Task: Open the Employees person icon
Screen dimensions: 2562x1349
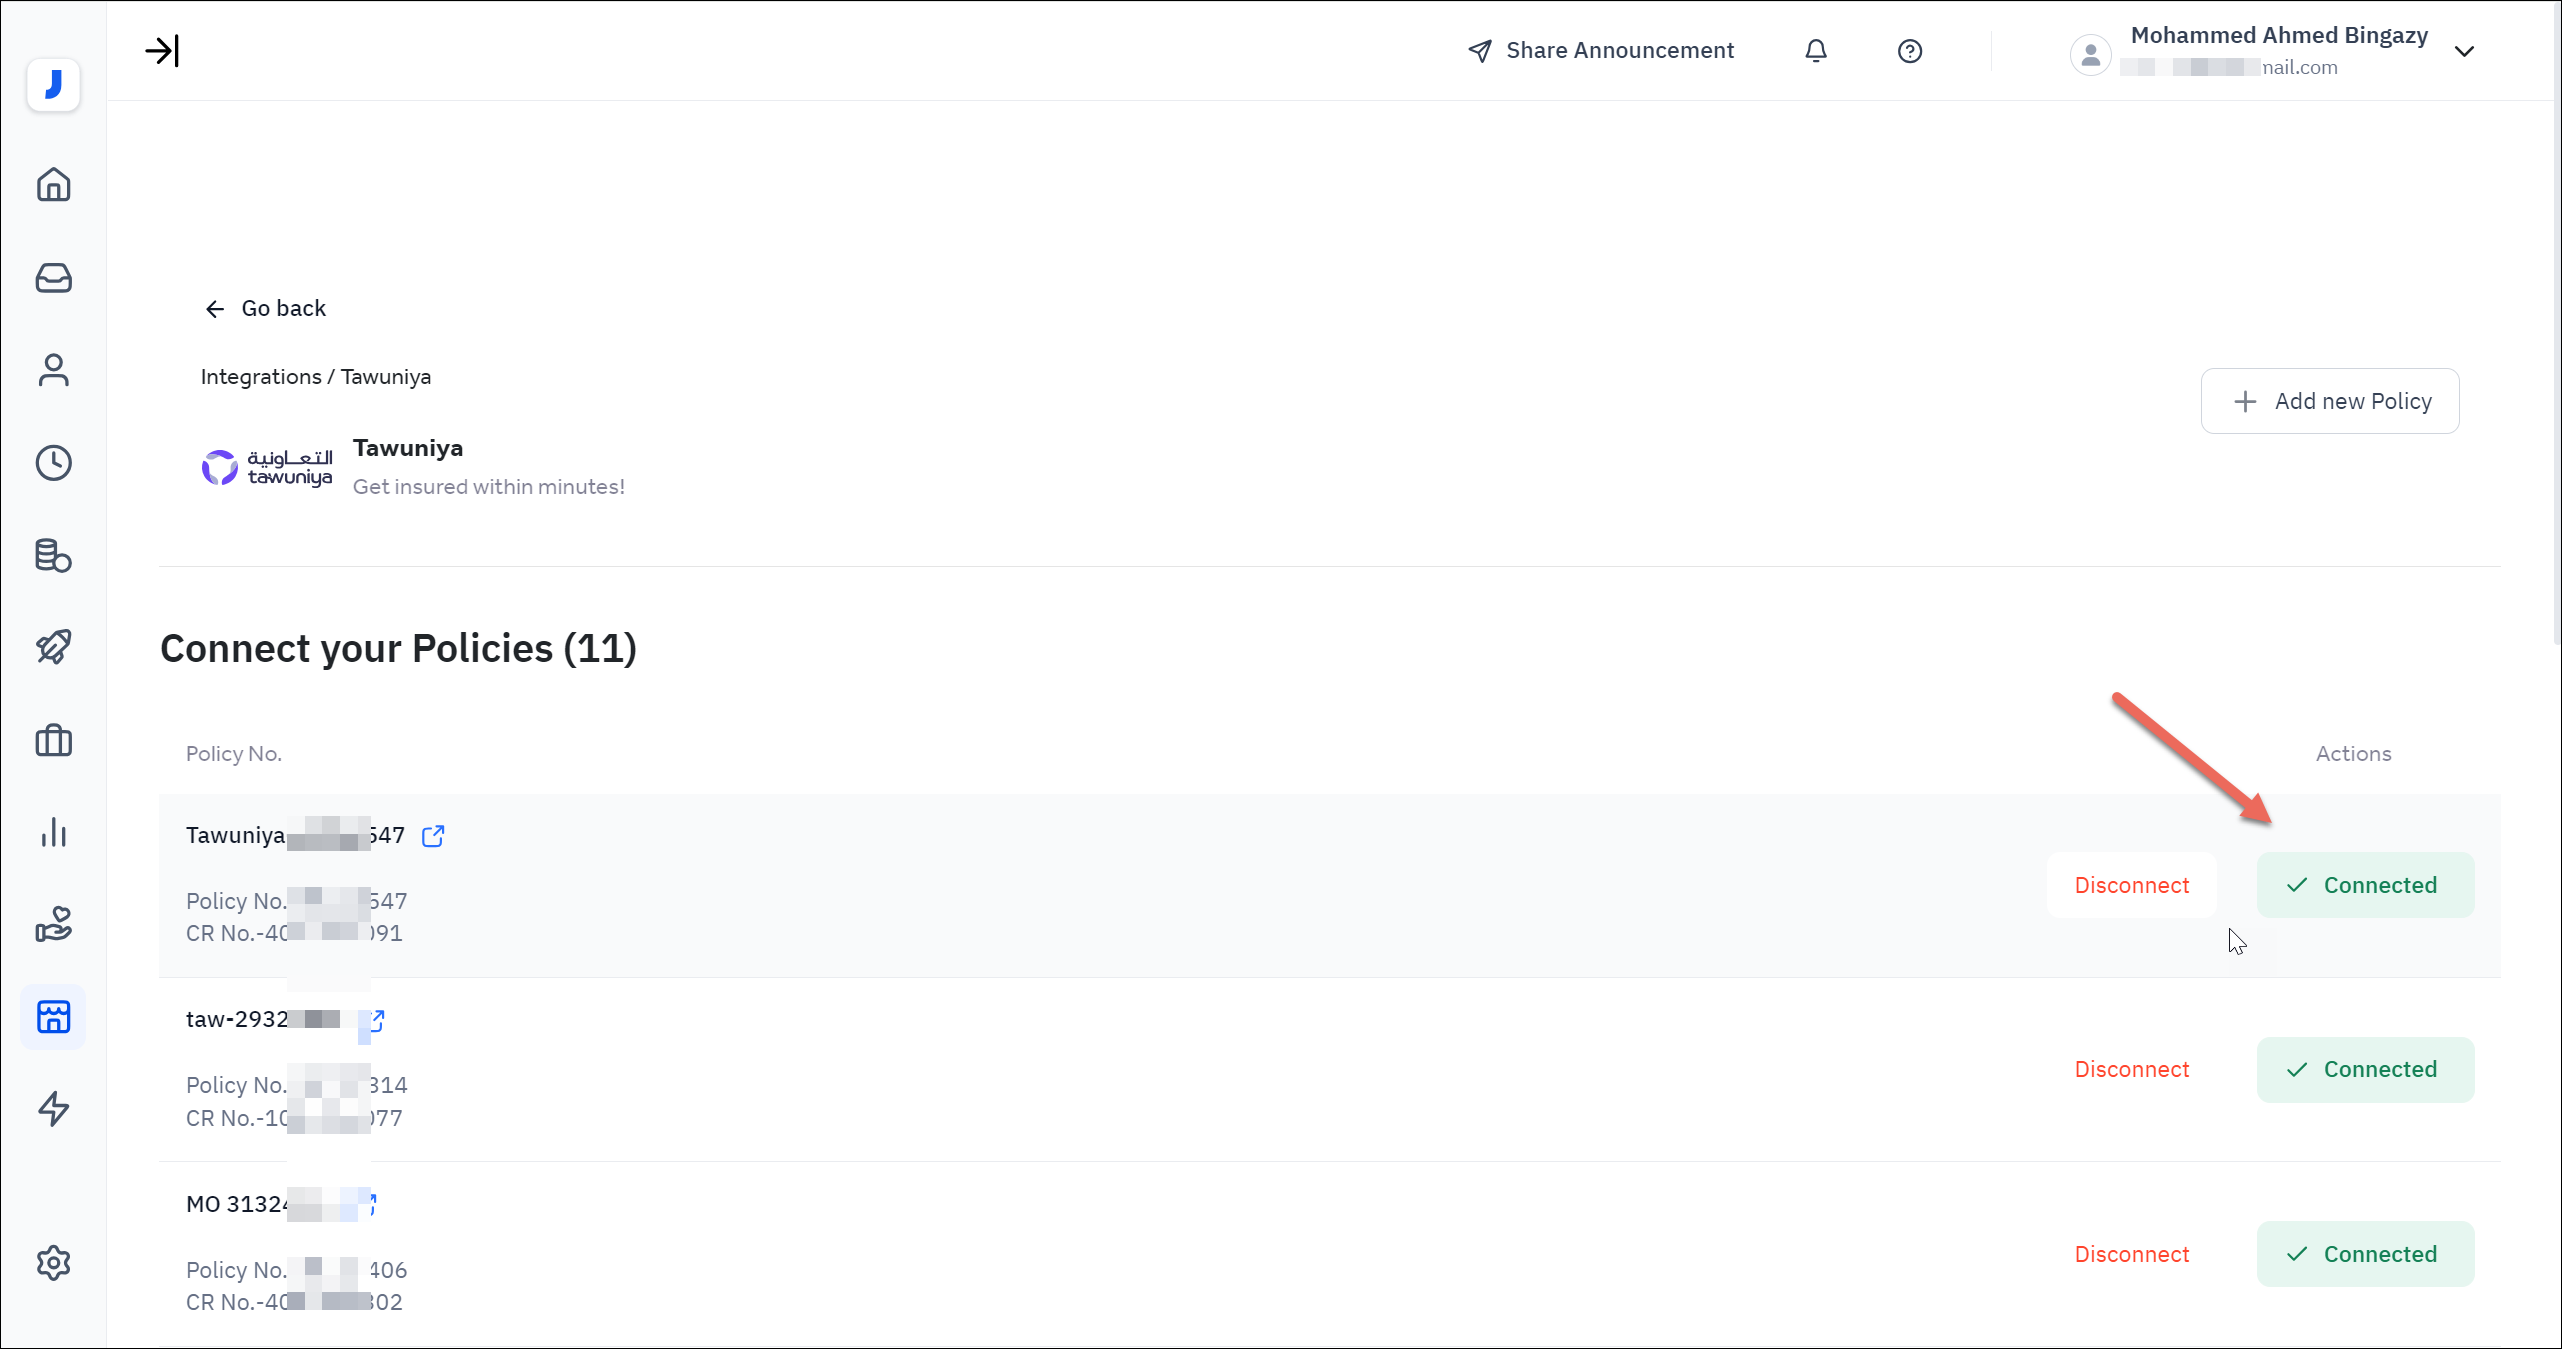Action: [x=54, y=370]
